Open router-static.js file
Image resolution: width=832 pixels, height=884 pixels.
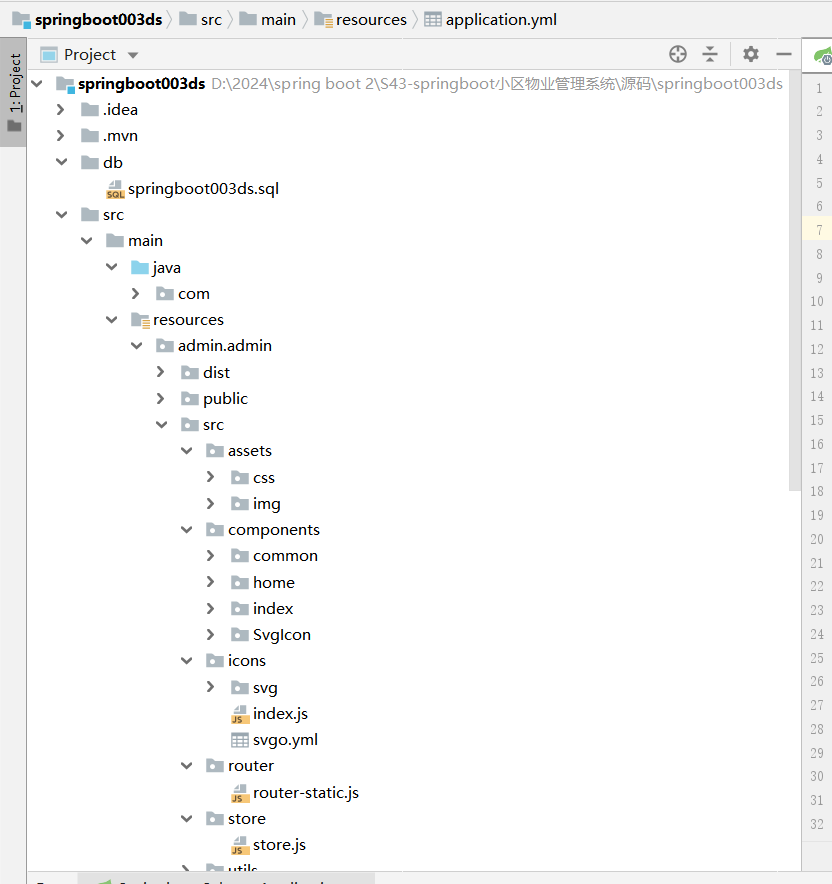305,793
